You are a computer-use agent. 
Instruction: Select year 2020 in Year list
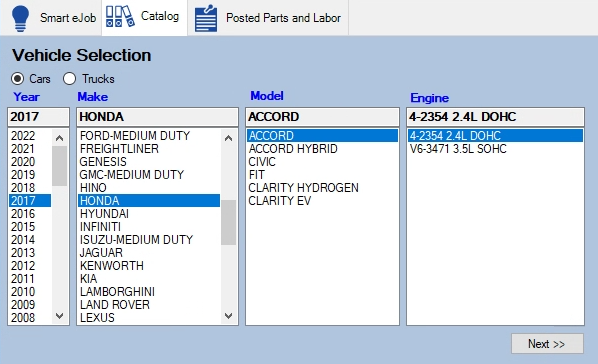coord(30,162)
